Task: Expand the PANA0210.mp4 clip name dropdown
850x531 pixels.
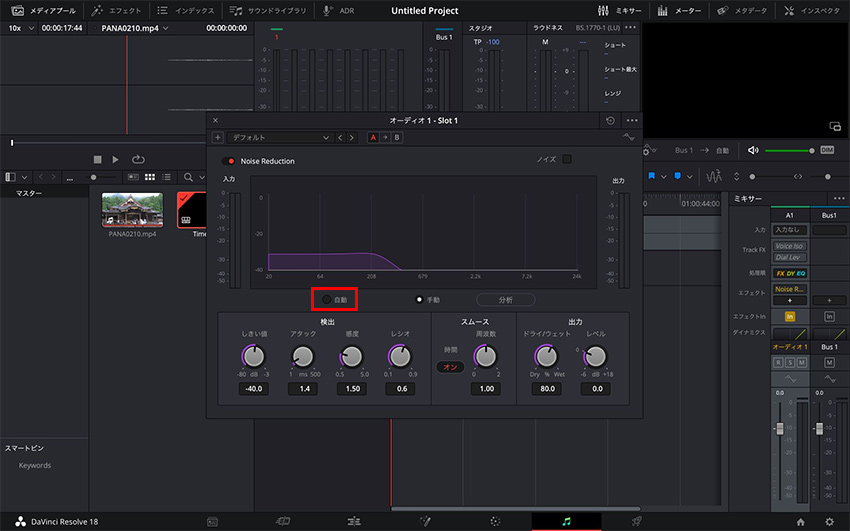Action: point(130,28)
